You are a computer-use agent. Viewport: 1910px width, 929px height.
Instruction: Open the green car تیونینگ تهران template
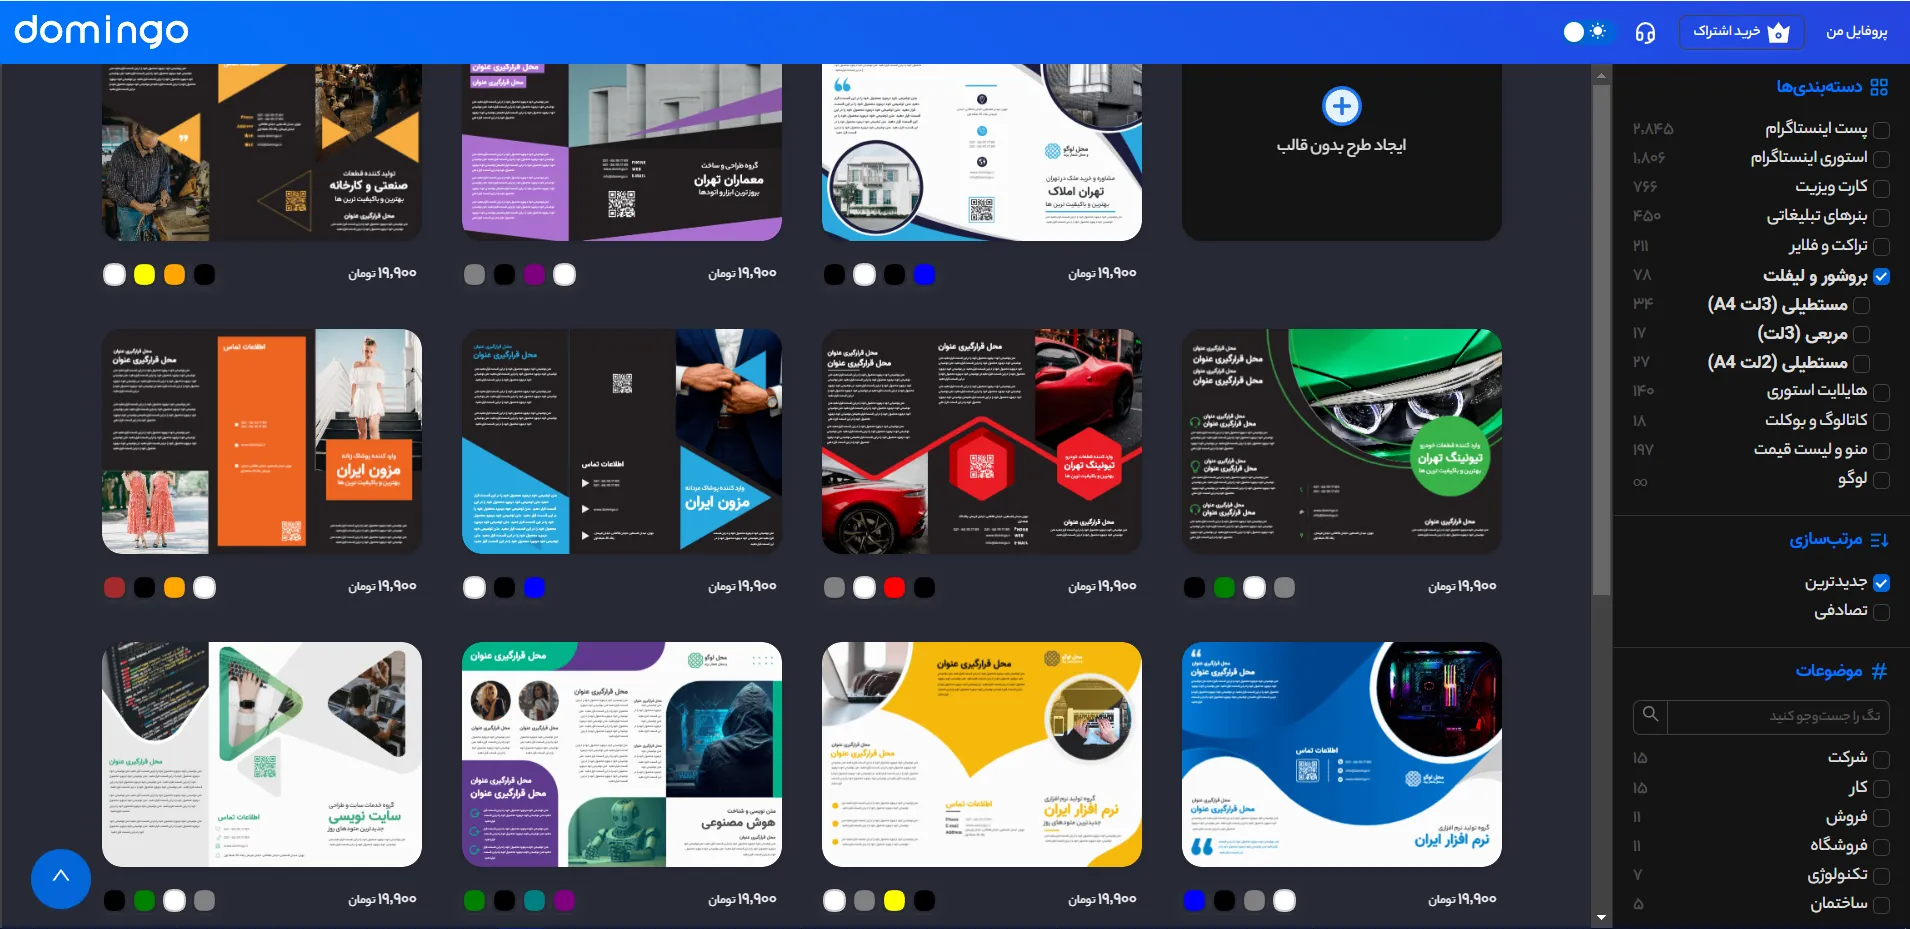click(x=1342, y=441)
